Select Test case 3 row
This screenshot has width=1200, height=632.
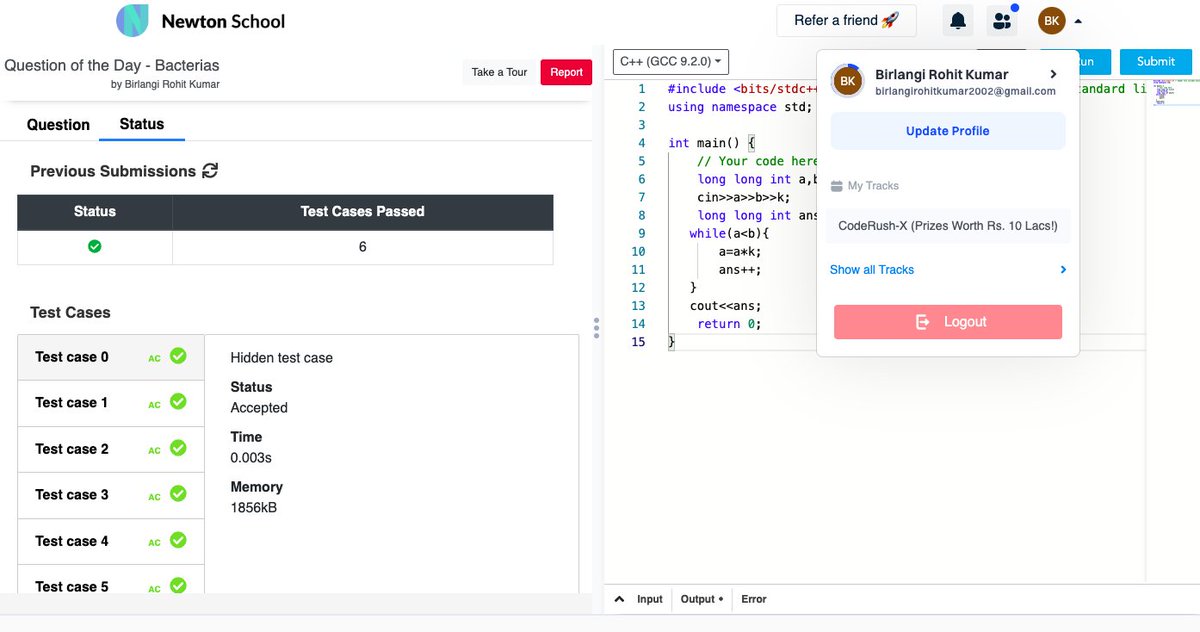[111, 495]
